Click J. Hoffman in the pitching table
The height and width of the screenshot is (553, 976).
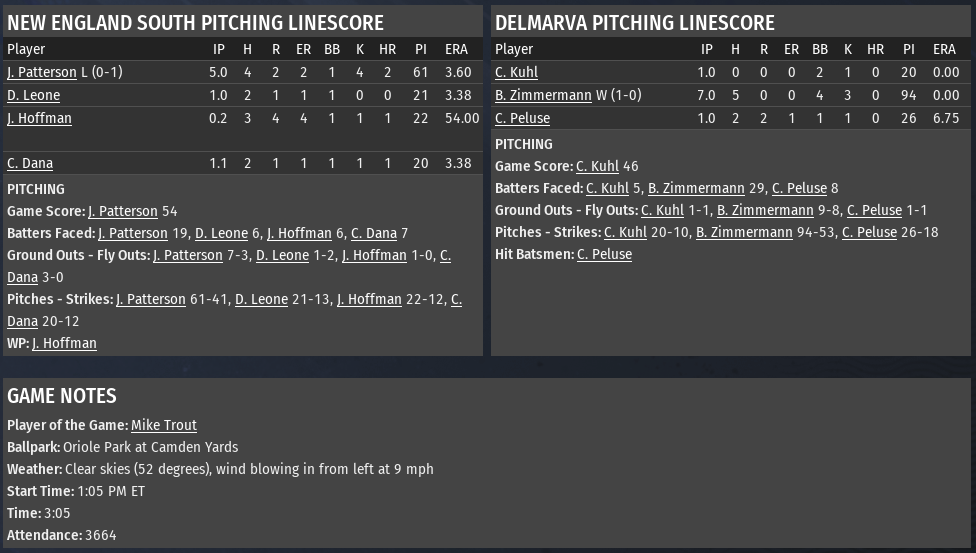[x=39, y=118]
